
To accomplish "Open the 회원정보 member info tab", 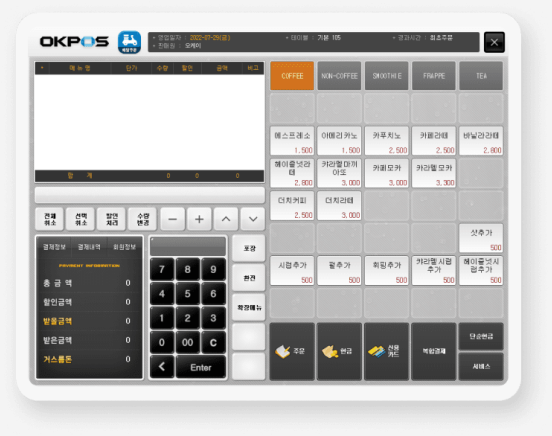I will click(124, 247).
